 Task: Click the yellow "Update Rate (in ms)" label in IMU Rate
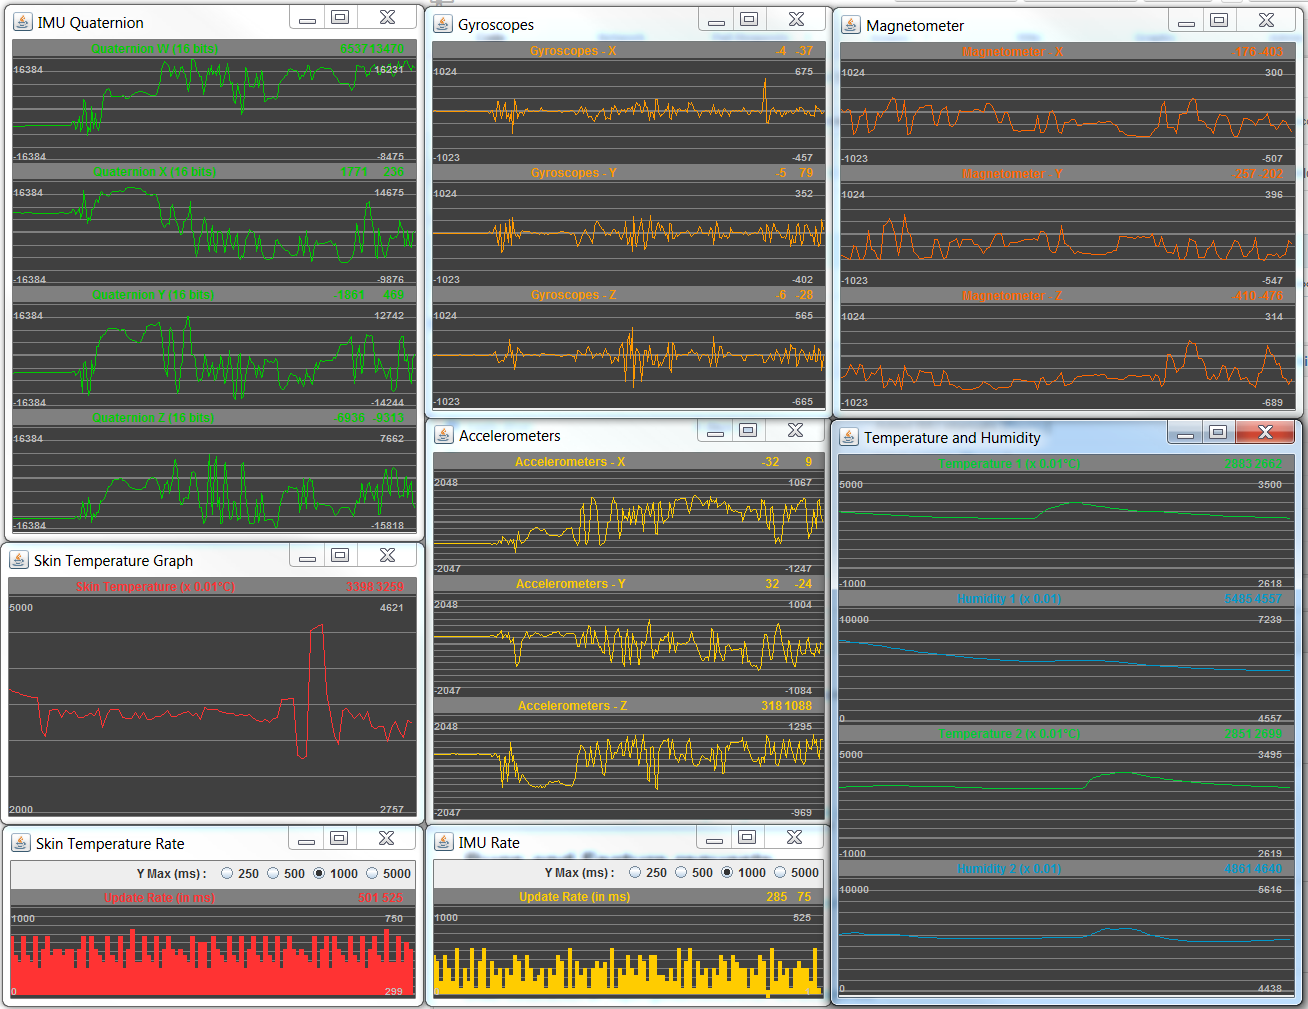point(574,897)
